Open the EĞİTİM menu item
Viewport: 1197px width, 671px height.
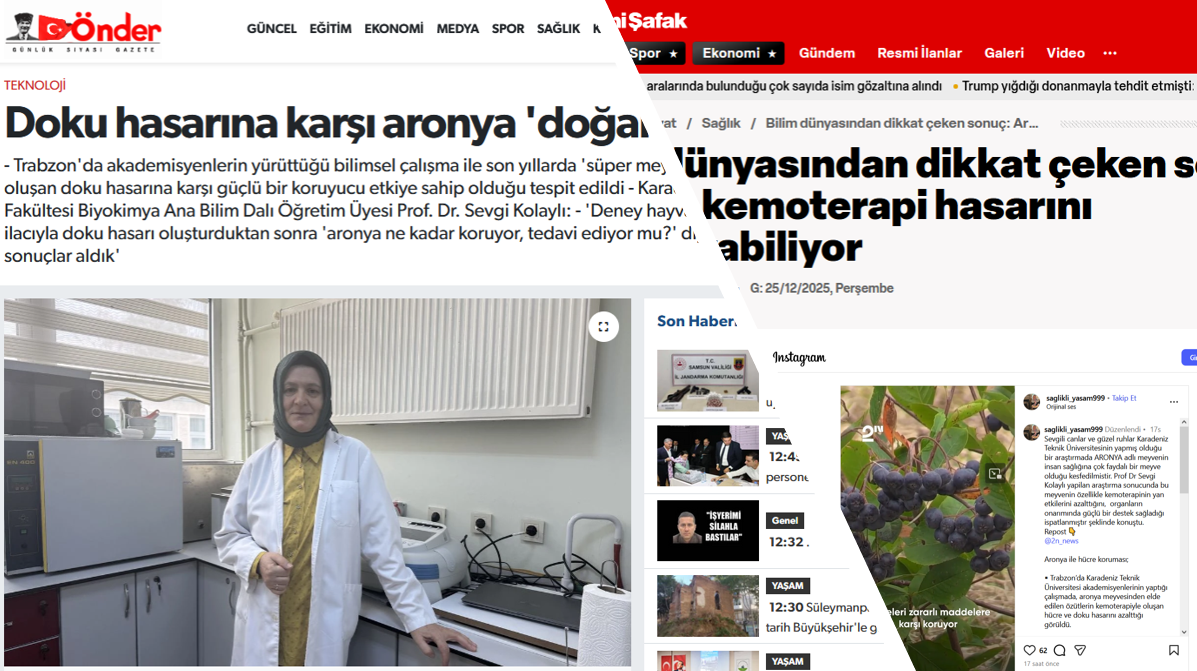(x=330, y=29)
